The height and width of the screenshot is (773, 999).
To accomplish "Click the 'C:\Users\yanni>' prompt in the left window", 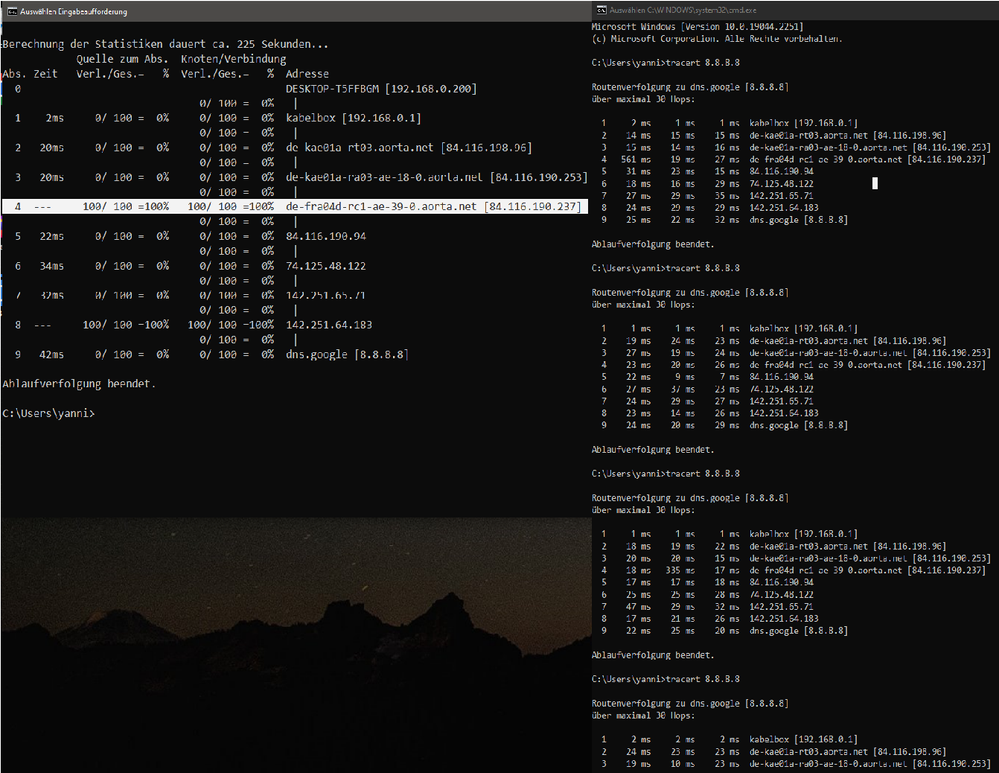I will 48,414.
